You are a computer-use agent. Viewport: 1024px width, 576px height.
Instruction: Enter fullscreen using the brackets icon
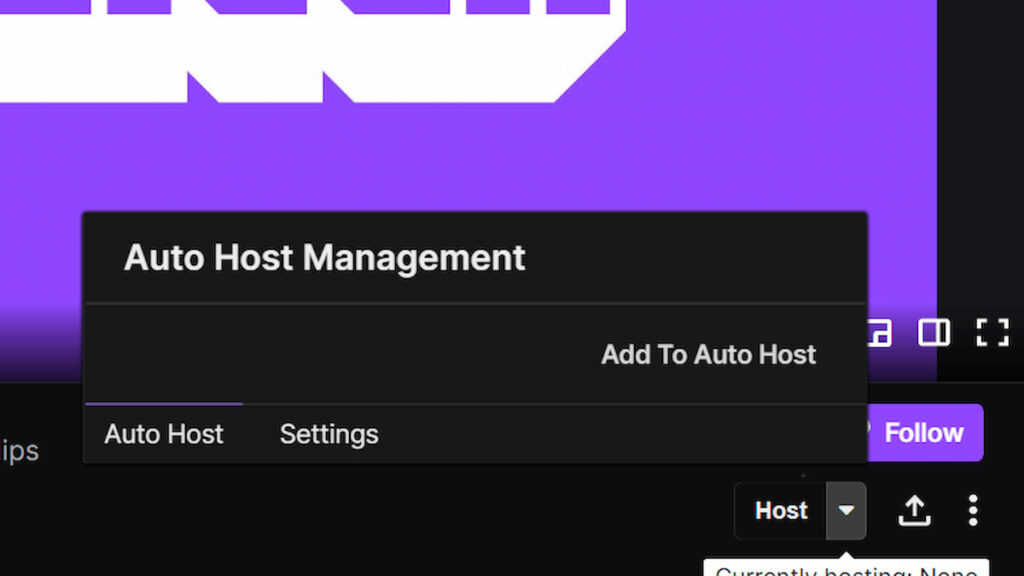coord(992,332)
